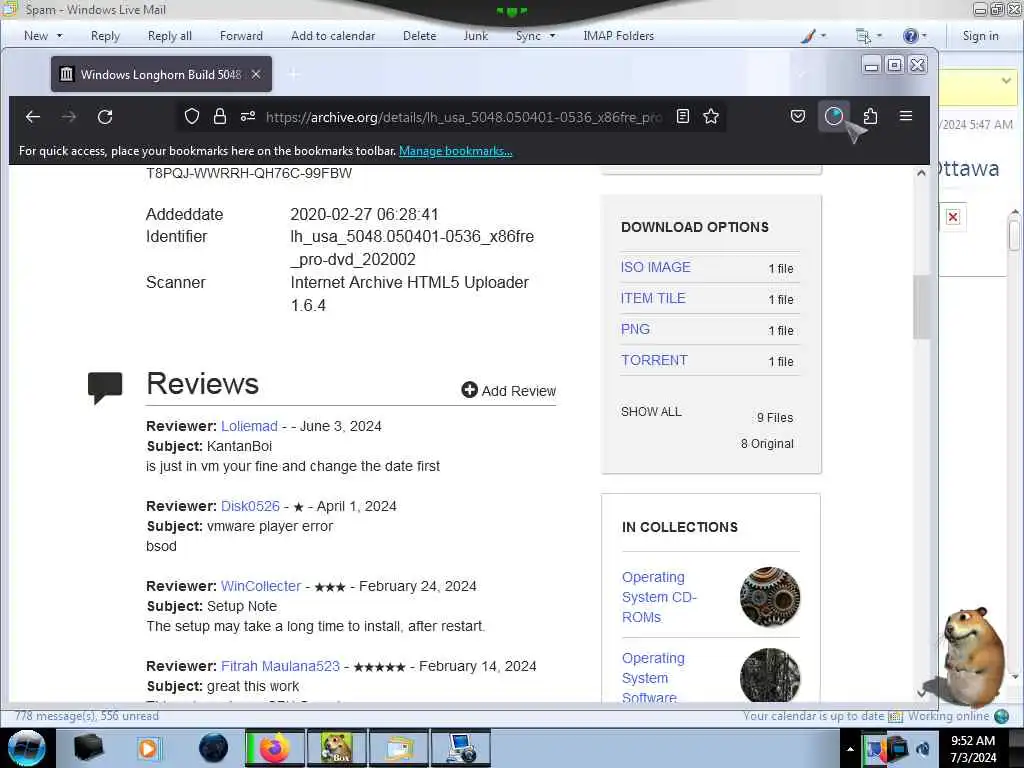Open a new Firefox tab with the plus button
1024x768 pixels.
pyautogui.click(x=294, y=74)
